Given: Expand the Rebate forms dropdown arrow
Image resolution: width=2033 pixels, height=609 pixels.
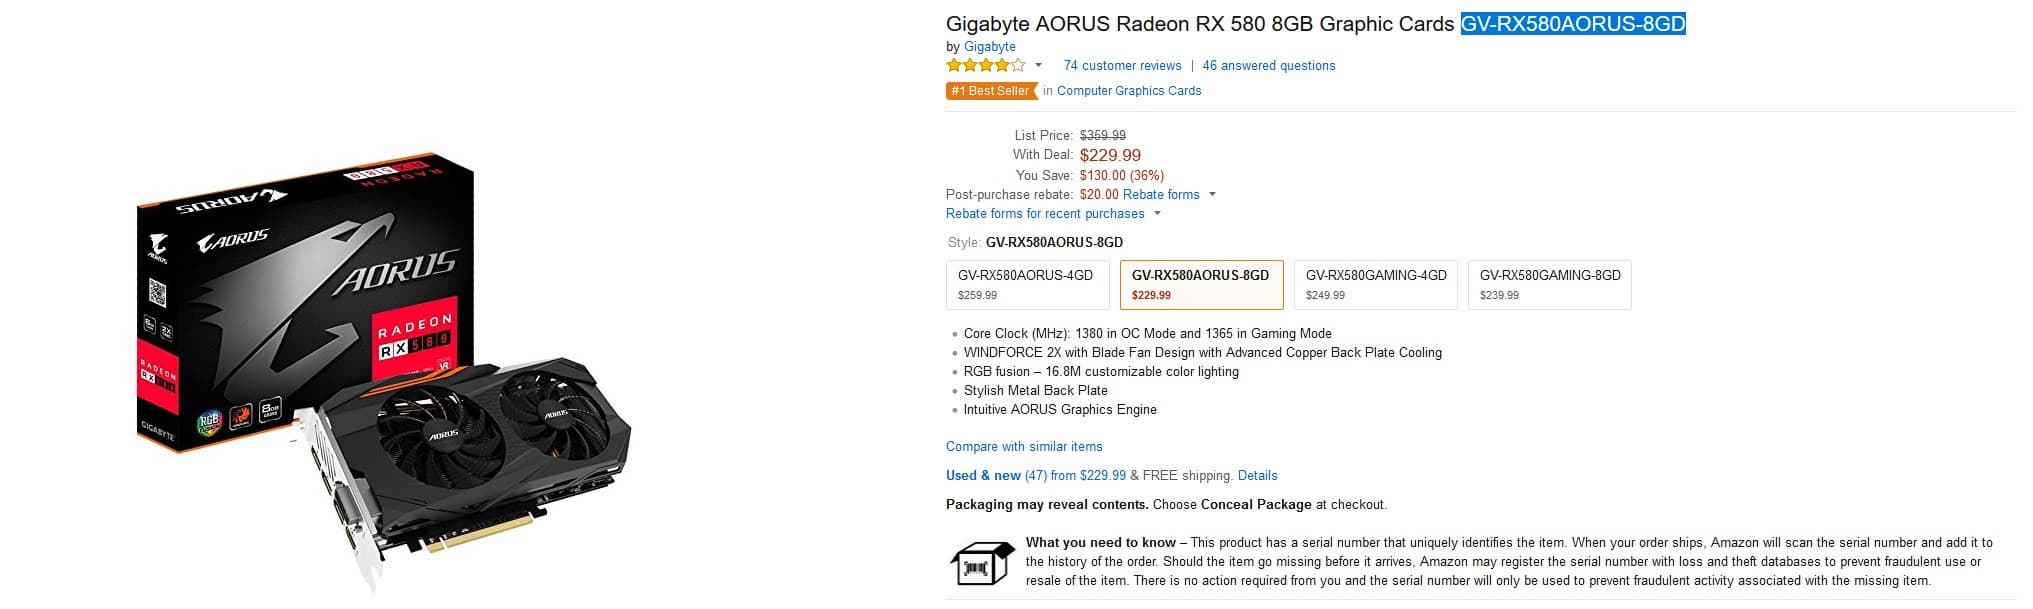Looking at the screenshot, I should pos(1212,195).
